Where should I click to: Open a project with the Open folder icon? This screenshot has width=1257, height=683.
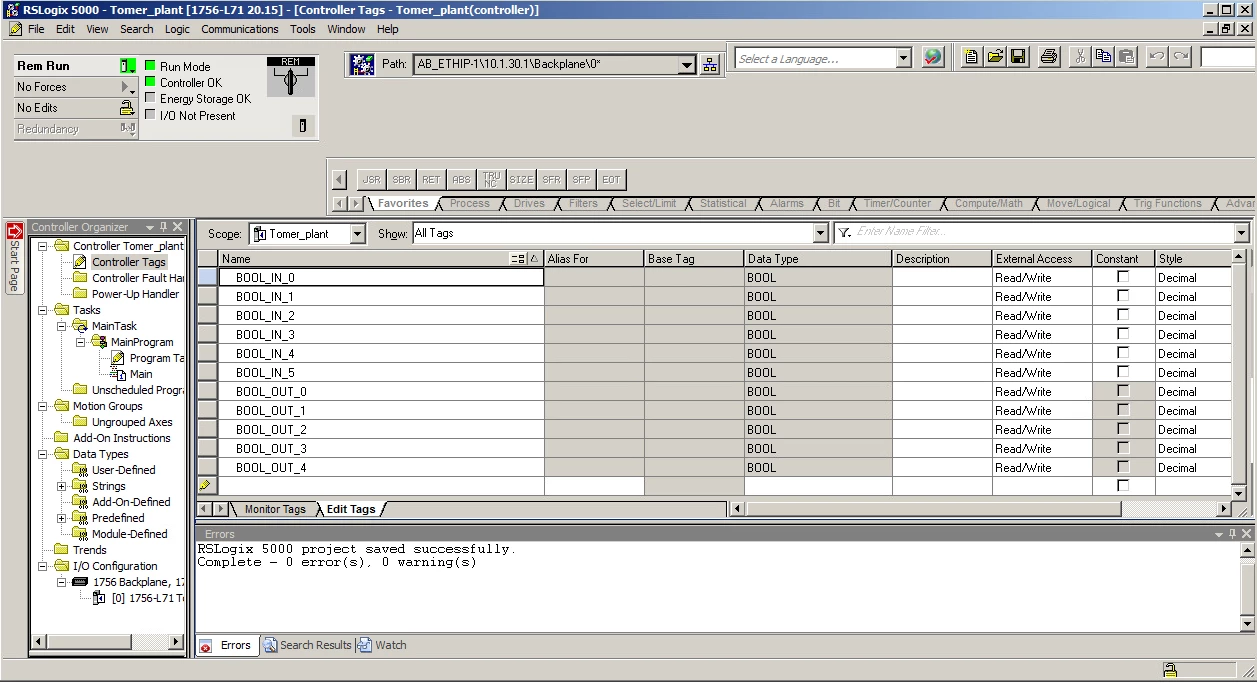[x=995, y=57]
